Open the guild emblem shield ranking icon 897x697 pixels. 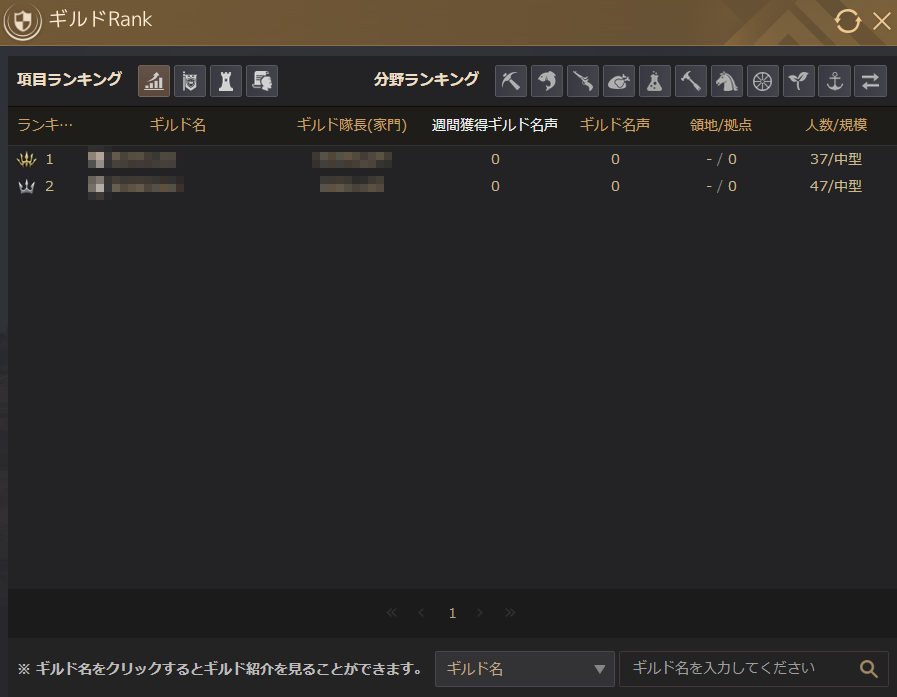click(x=190, y=81)
